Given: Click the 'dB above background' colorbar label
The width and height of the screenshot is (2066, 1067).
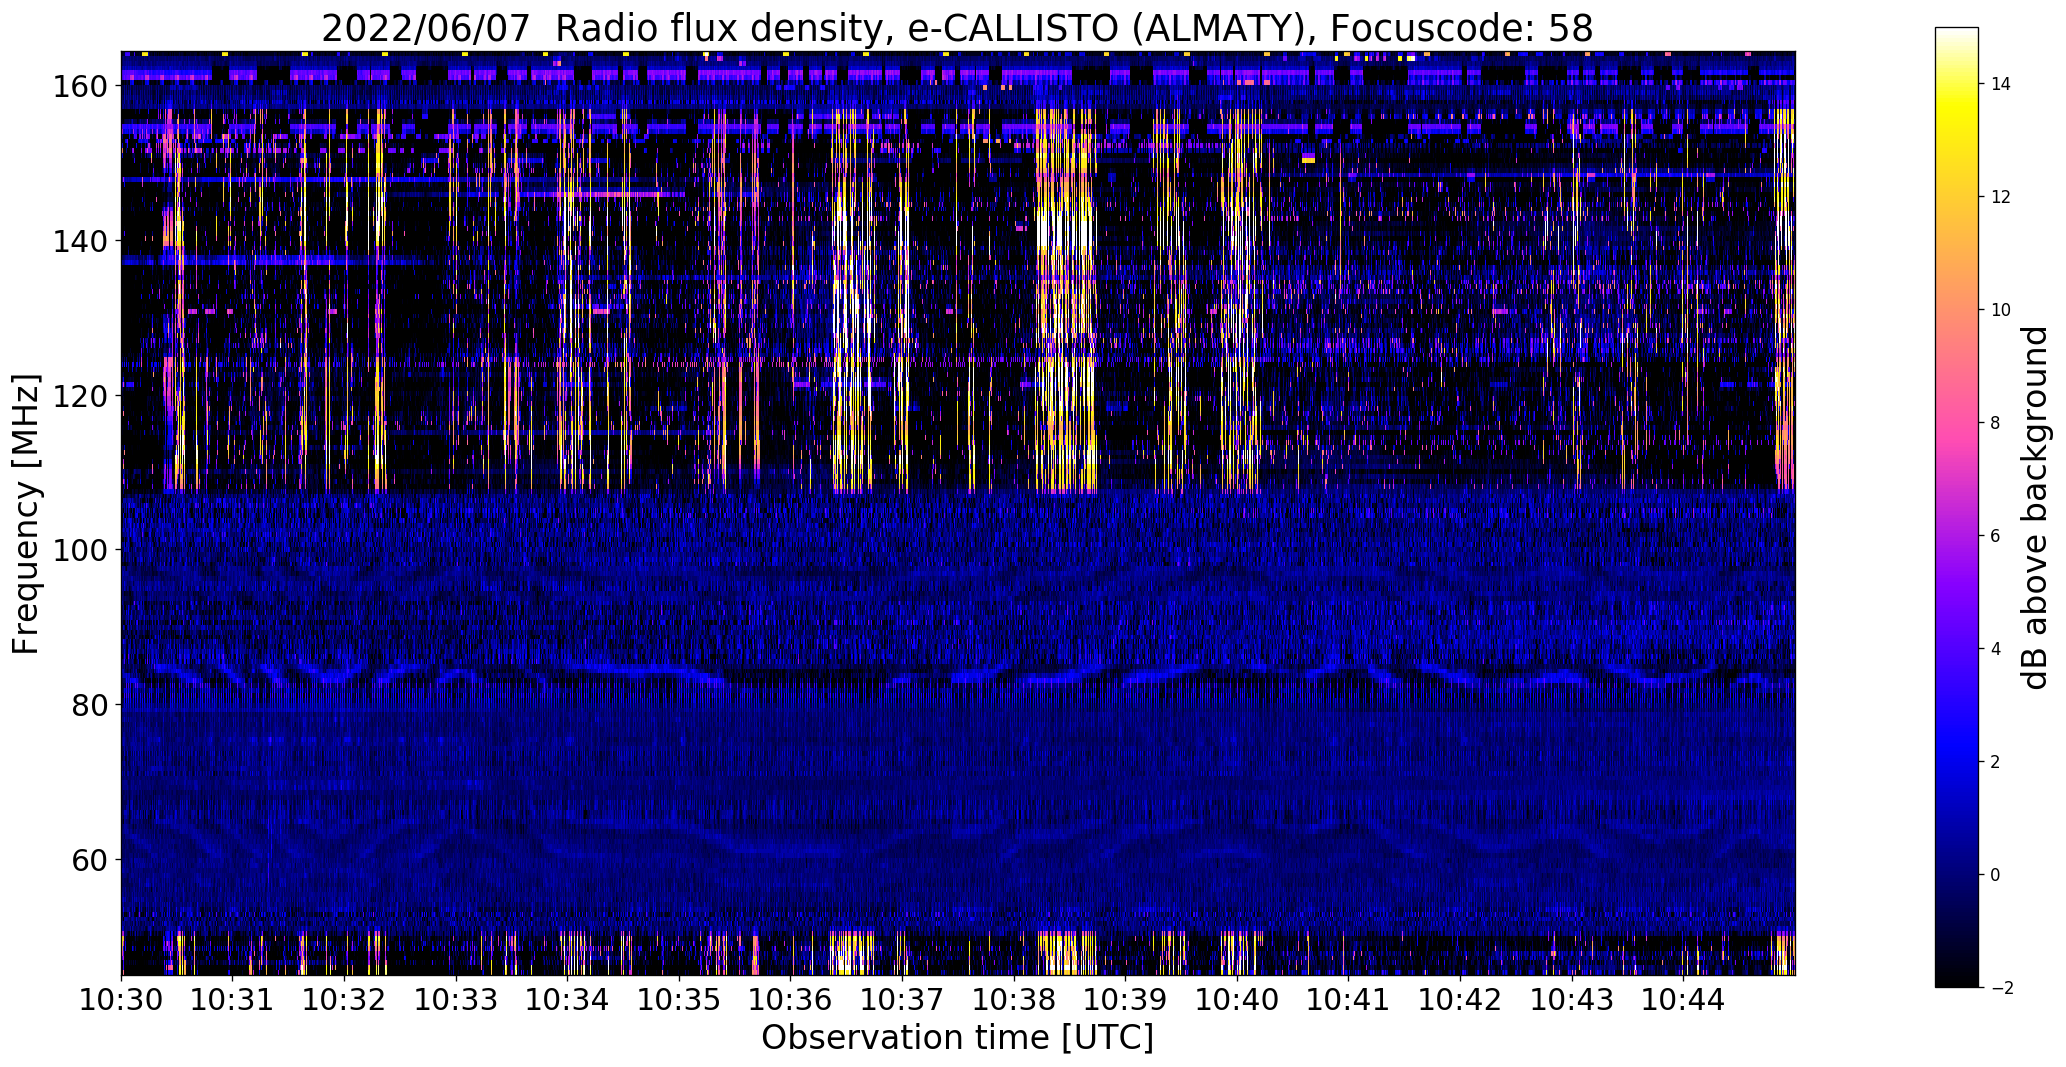Looking at the screenshot, I should tap(2035, 507).
